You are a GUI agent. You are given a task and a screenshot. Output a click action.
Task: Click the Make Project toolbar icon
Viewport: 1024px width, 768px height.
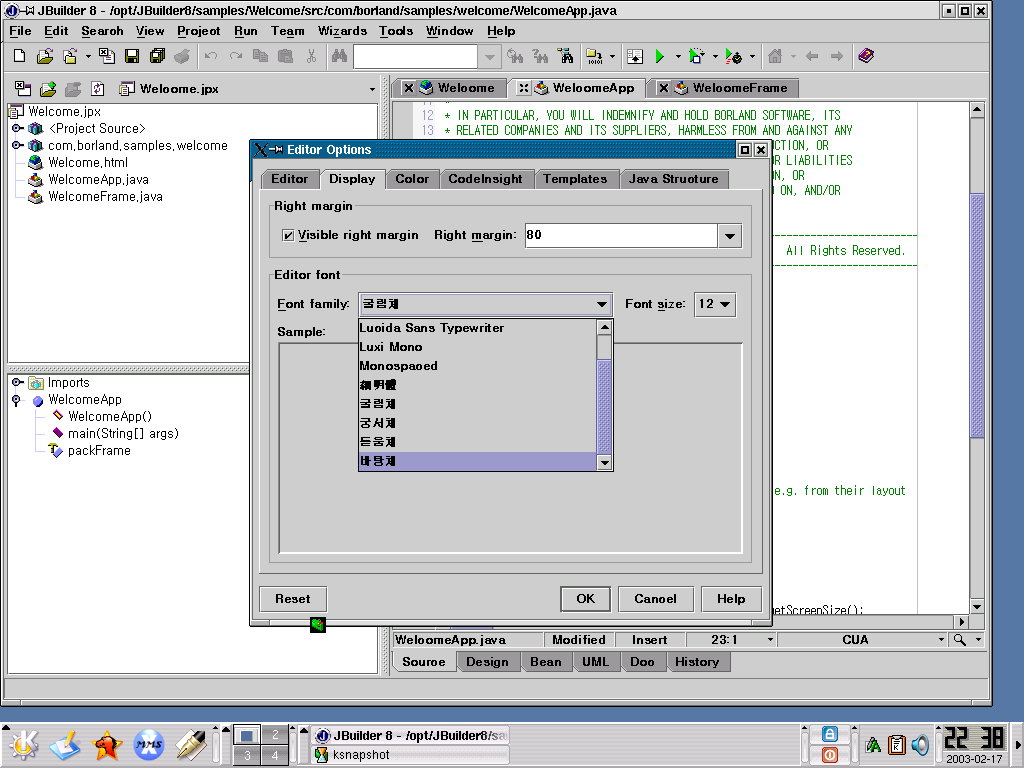(x=594, y=56)
